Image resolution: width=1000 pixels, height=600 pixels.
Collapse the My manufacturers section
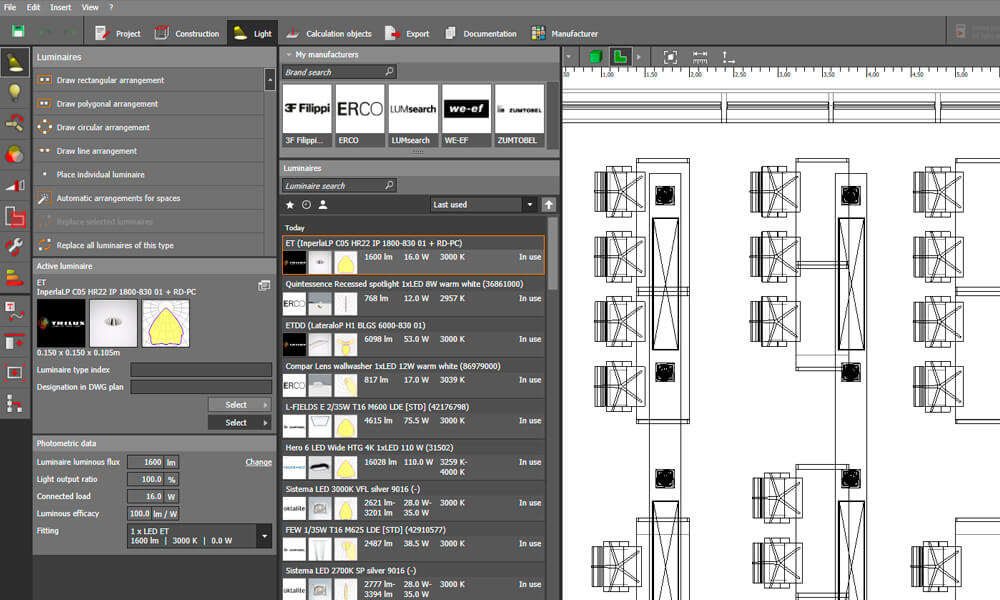(x=288, y=55)
